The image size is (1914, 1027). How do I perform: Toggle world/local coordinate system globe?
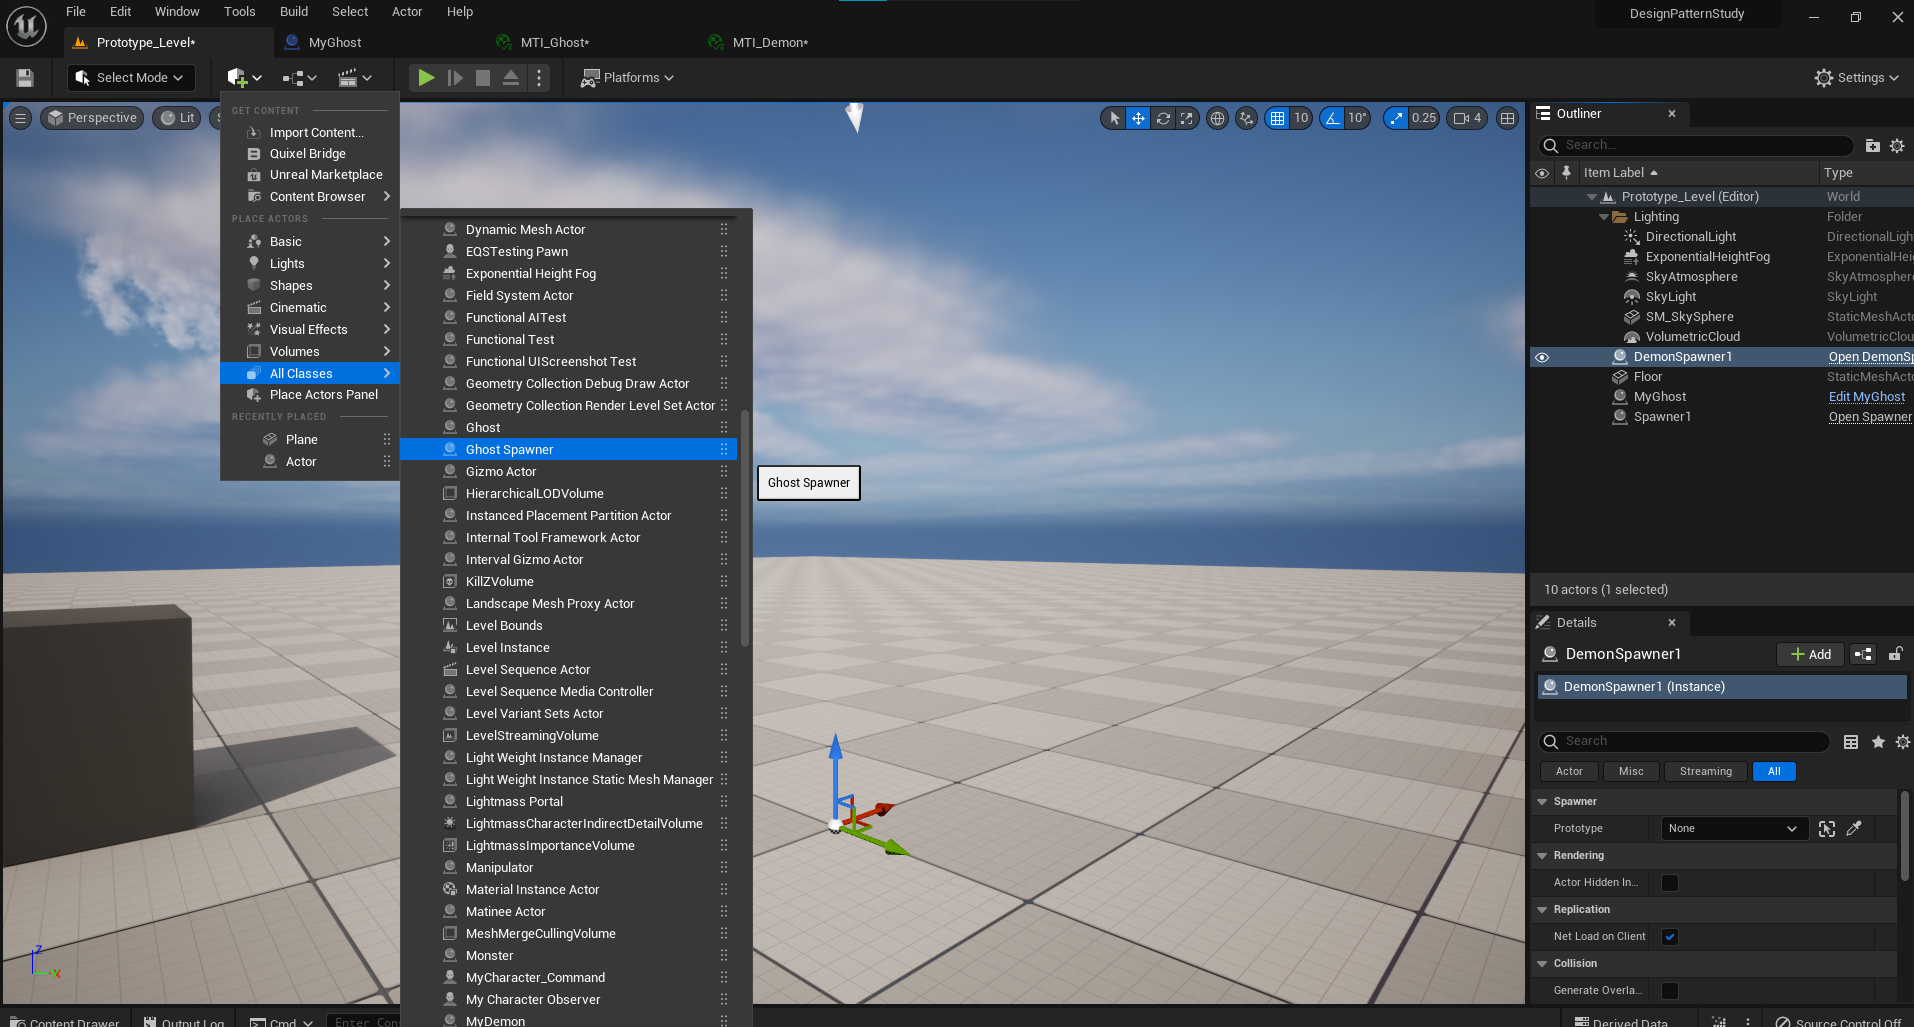(x=1217, y=118)
